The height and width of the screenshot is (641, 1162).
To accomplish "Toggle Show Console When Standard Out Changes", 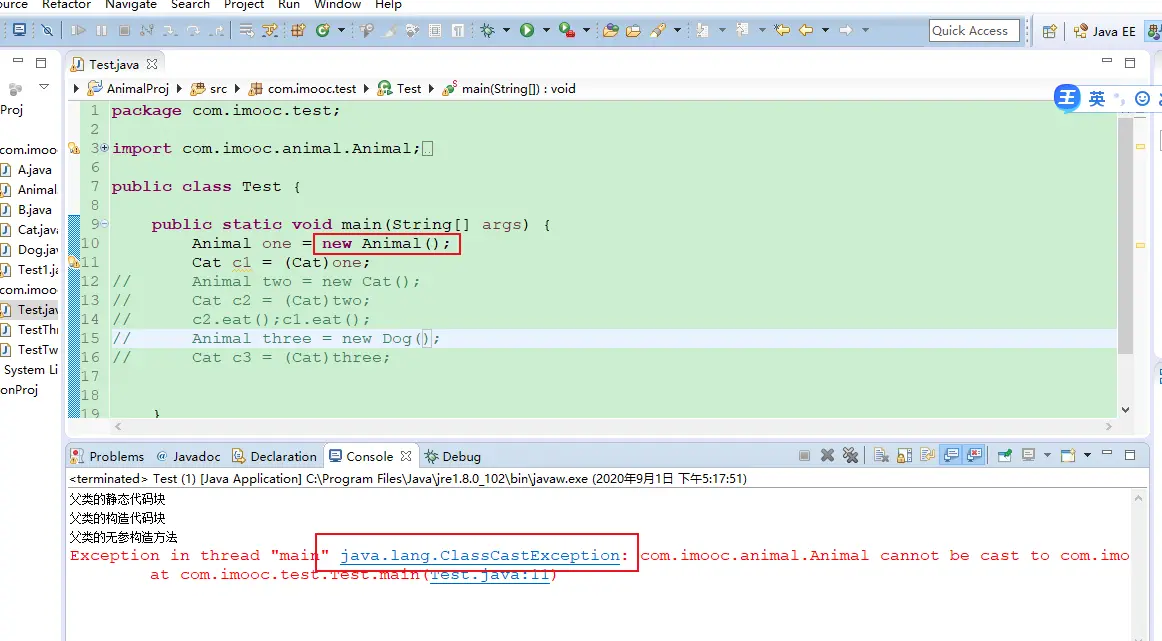I will tap(950, 456).
